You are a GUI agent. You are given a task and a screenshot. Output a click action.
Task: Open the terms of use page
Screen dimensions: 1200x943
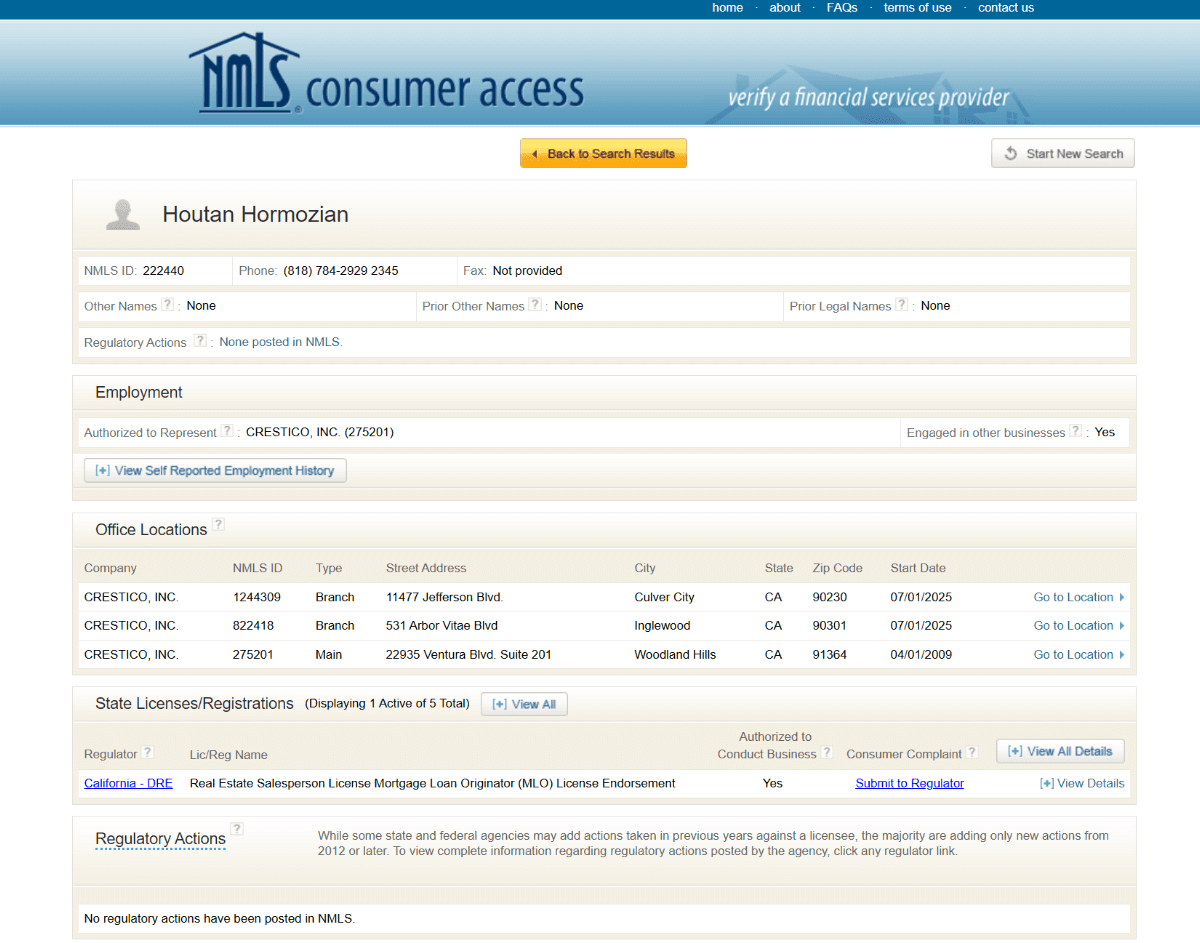point(917,8)
